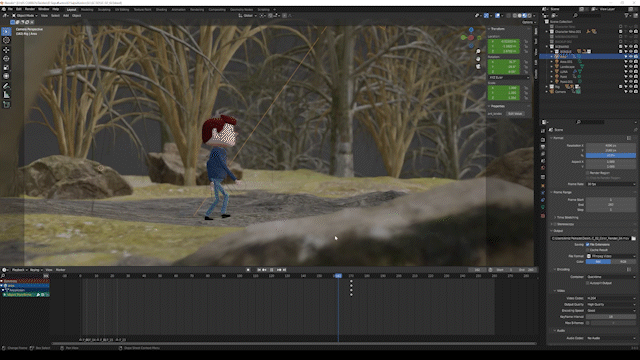The width and height of the screenshot is (640, 360).
Task: Open Format presets icon in Format panel
Action: (x=629, y=138)
